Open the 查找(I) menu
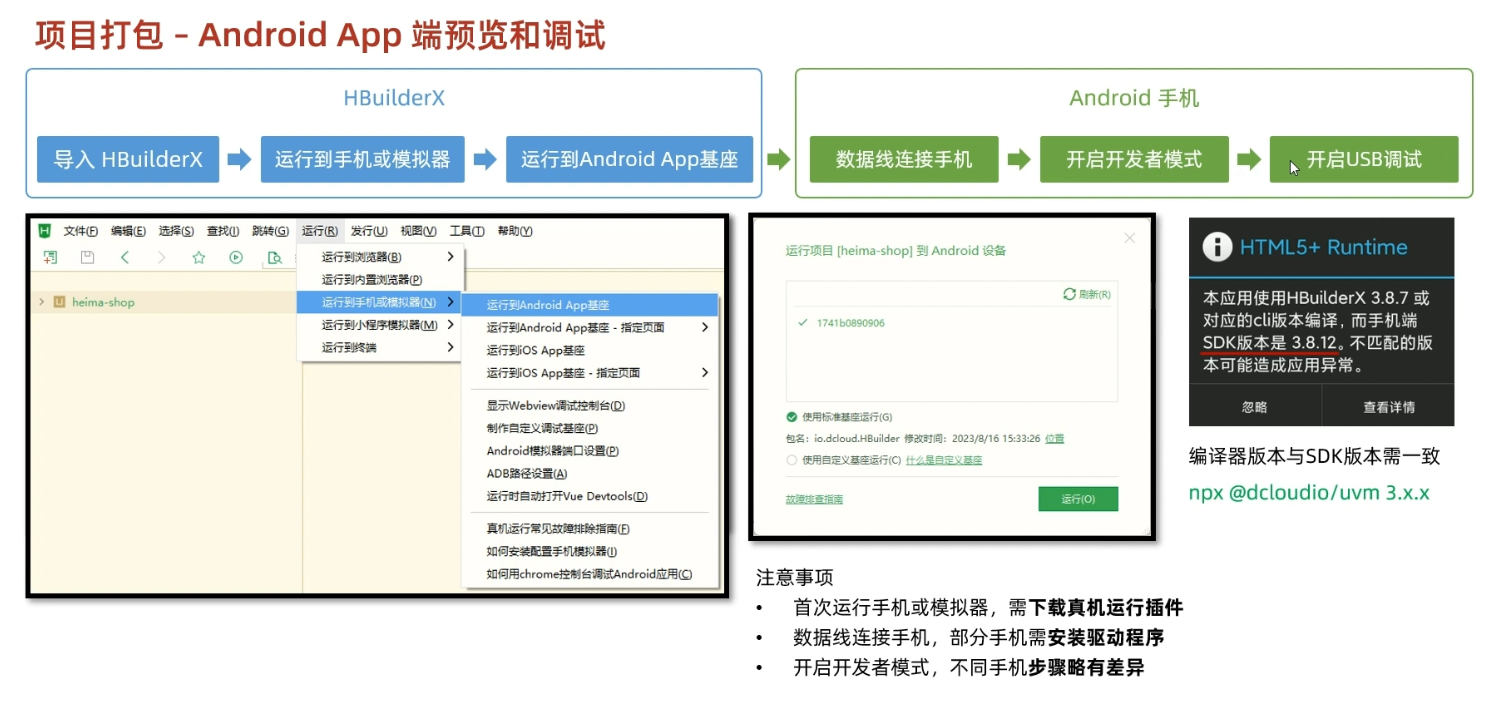Viewport: 1498px width, 705px height. pos(223,231)
